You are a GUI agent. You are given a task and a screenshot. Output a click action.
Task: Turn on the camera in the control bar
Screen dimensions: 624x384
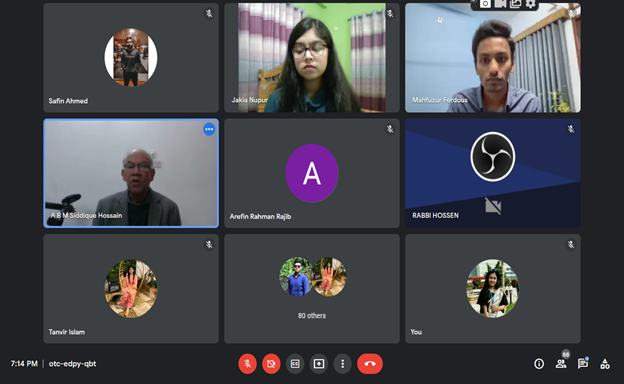(271, 364)
